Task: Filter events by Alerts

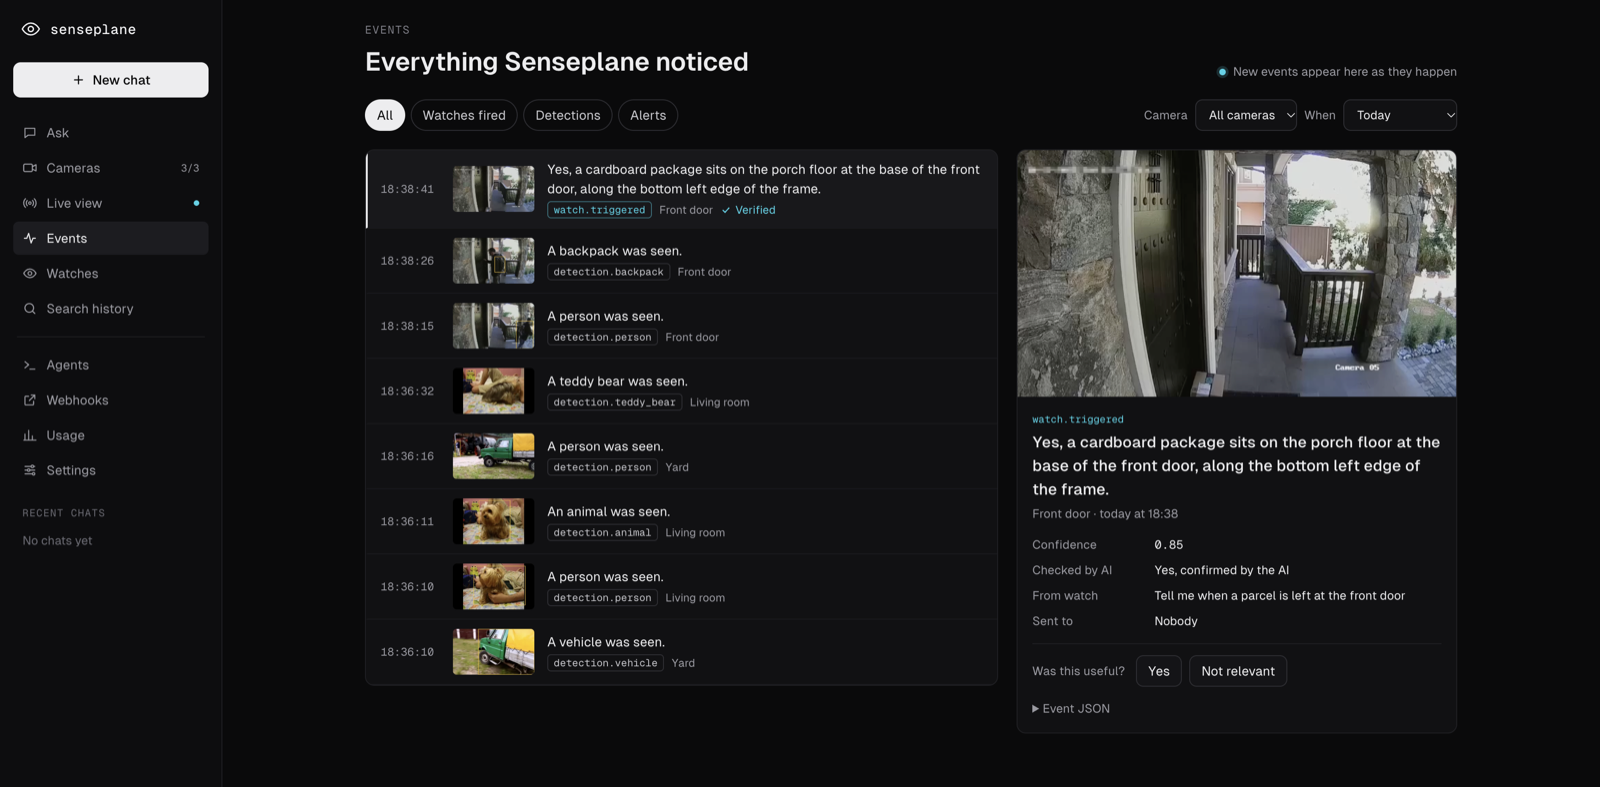Action: tap(648, 115)
